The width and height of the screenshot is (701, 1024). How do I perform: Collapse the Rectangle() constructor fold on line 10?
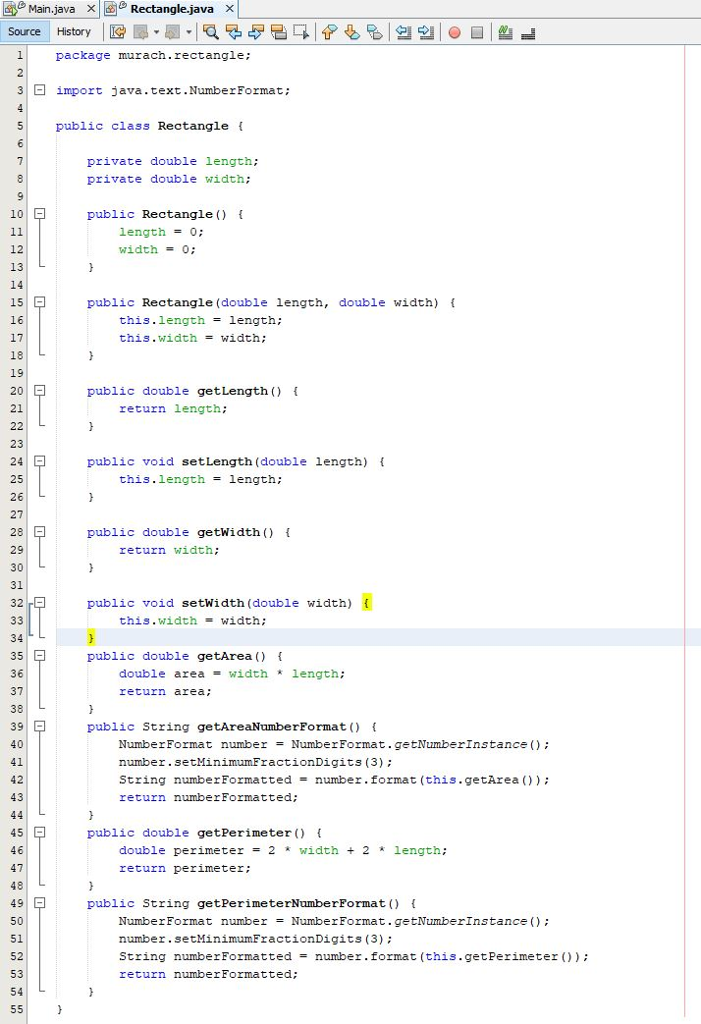[x=40, y=214]
